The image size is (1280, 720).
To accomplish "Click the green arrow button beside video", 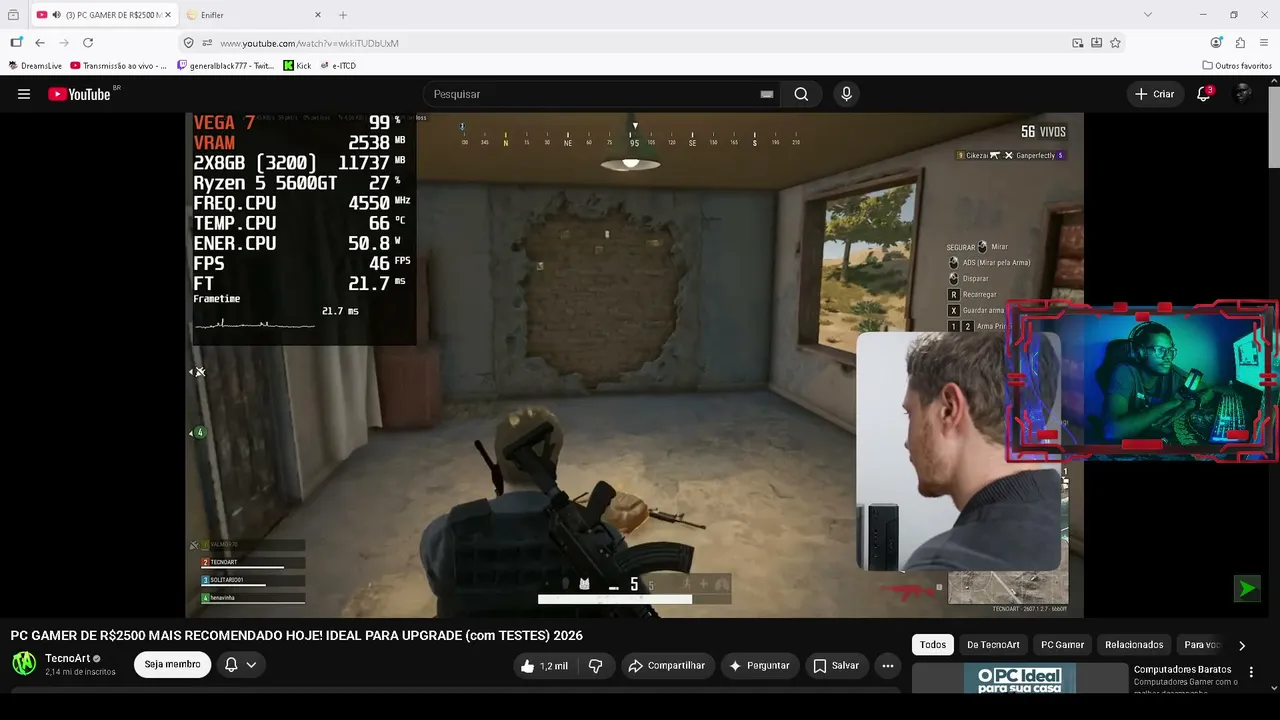I will (x=1247, y=588).
